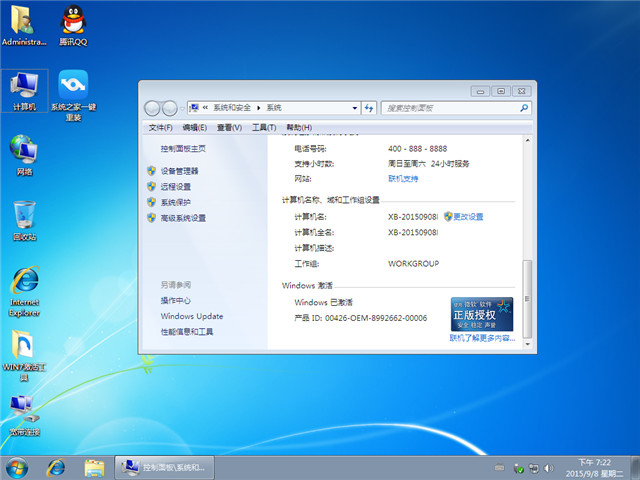Click the 正版授权 genuine software badge
This screenshot has width=640, height=480.
click(x=482, y=314)
